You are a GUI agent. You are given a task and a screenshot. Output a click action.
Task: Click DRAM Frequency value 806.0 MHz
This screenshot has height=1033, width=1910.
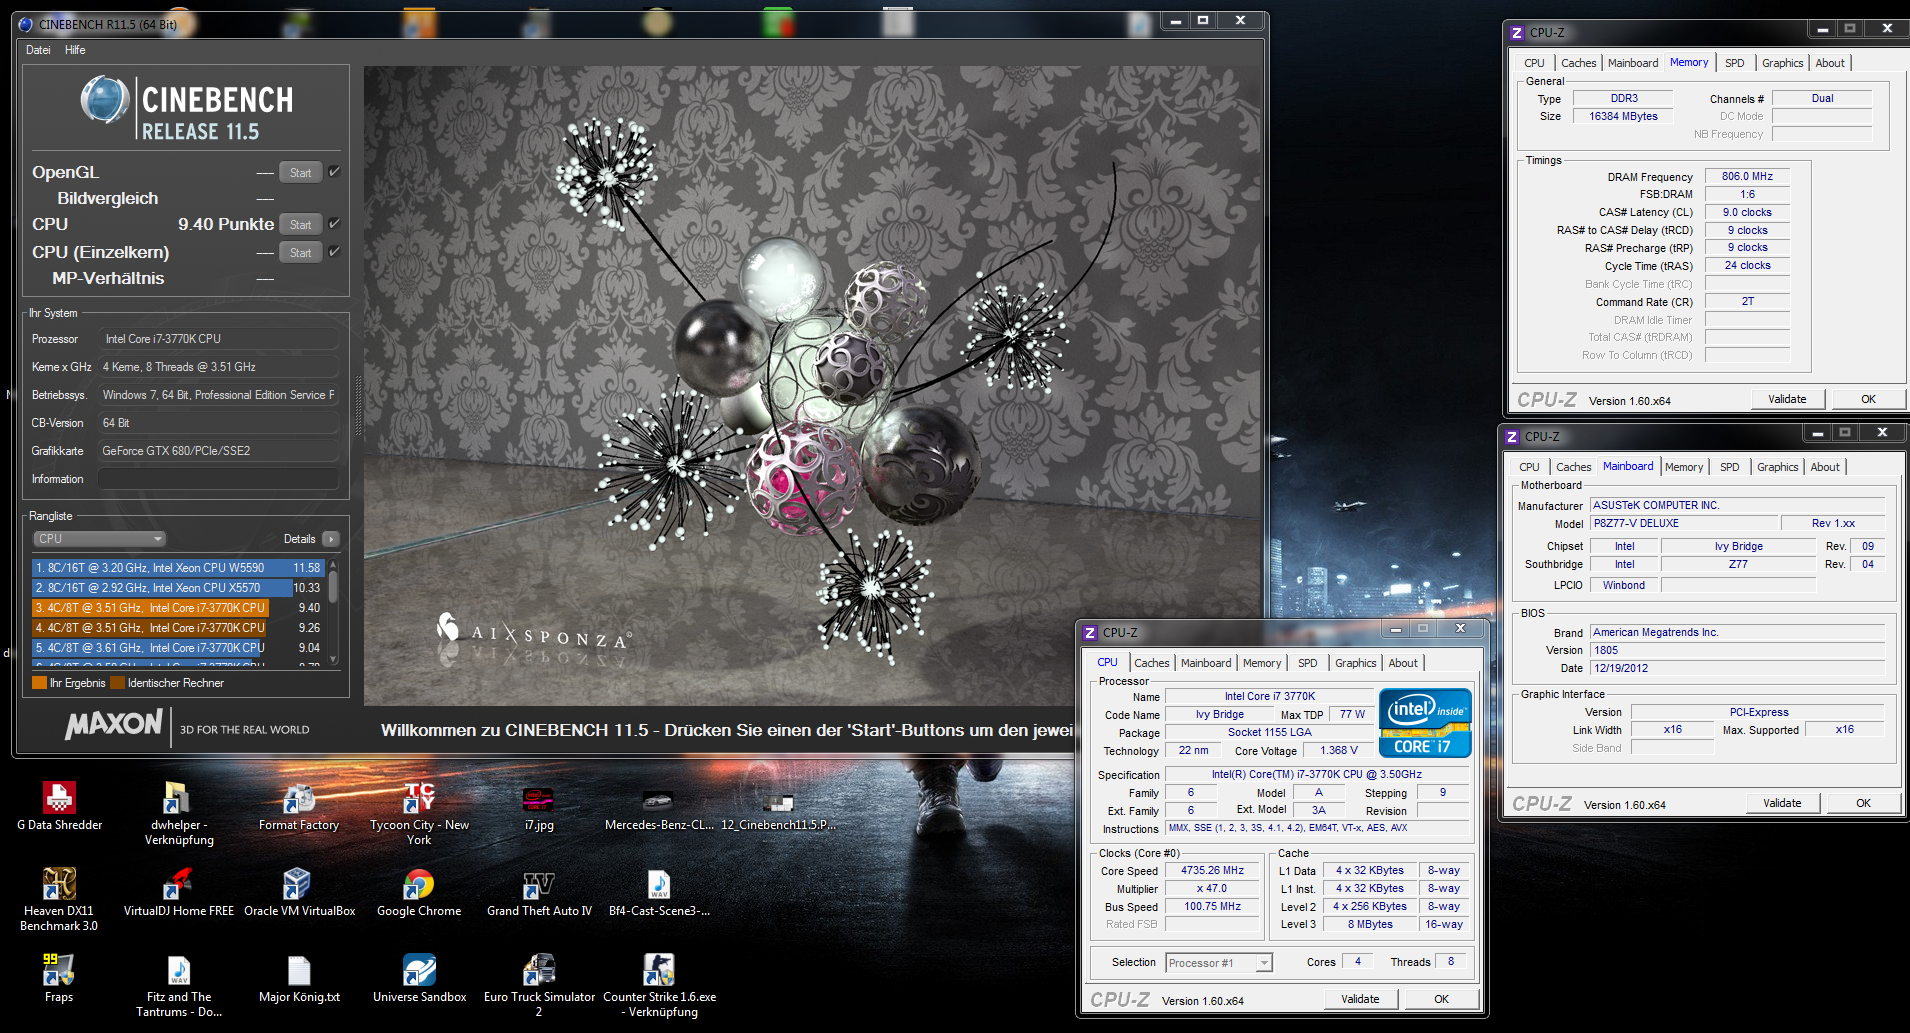(1747, 177)
